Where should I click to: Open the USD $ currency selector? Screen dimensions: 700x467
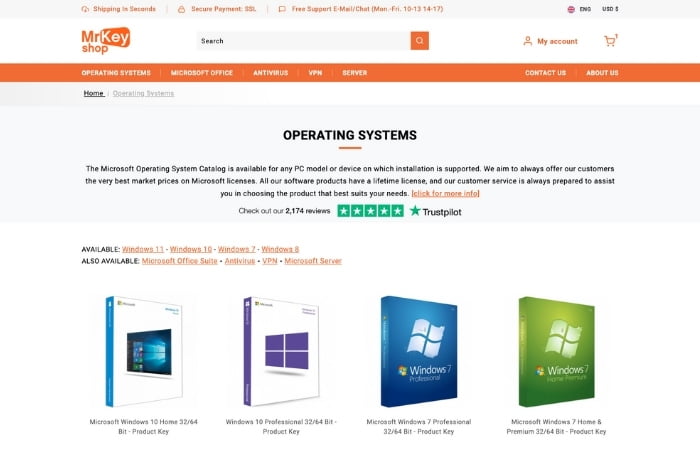(610, 9)
